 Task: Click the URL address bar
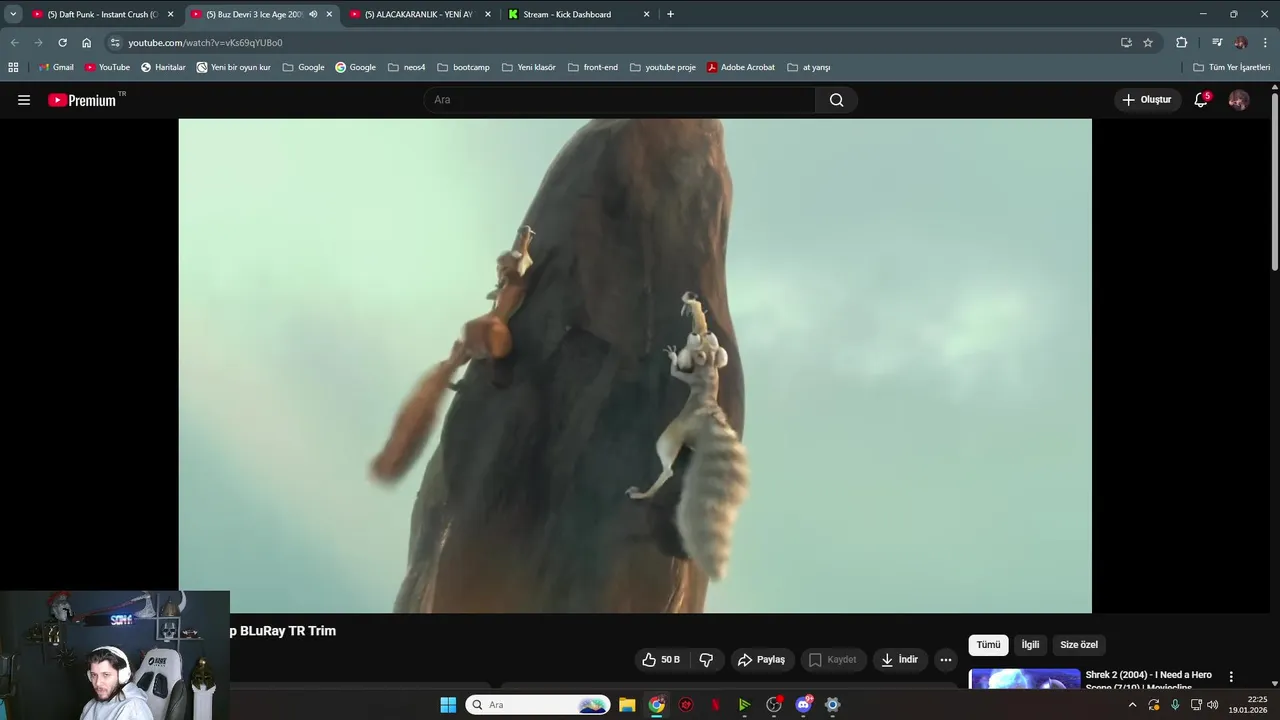[610, 43]
